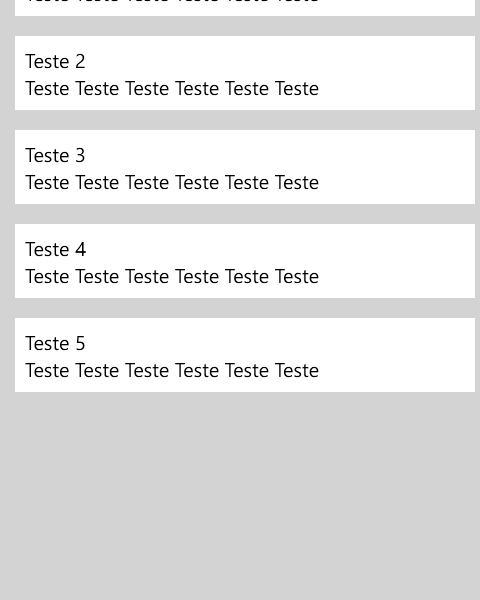Click the digit "3" in the Teste 3 title
The width and height of the screenshot is (480, 600).
(x=80, y=156)
